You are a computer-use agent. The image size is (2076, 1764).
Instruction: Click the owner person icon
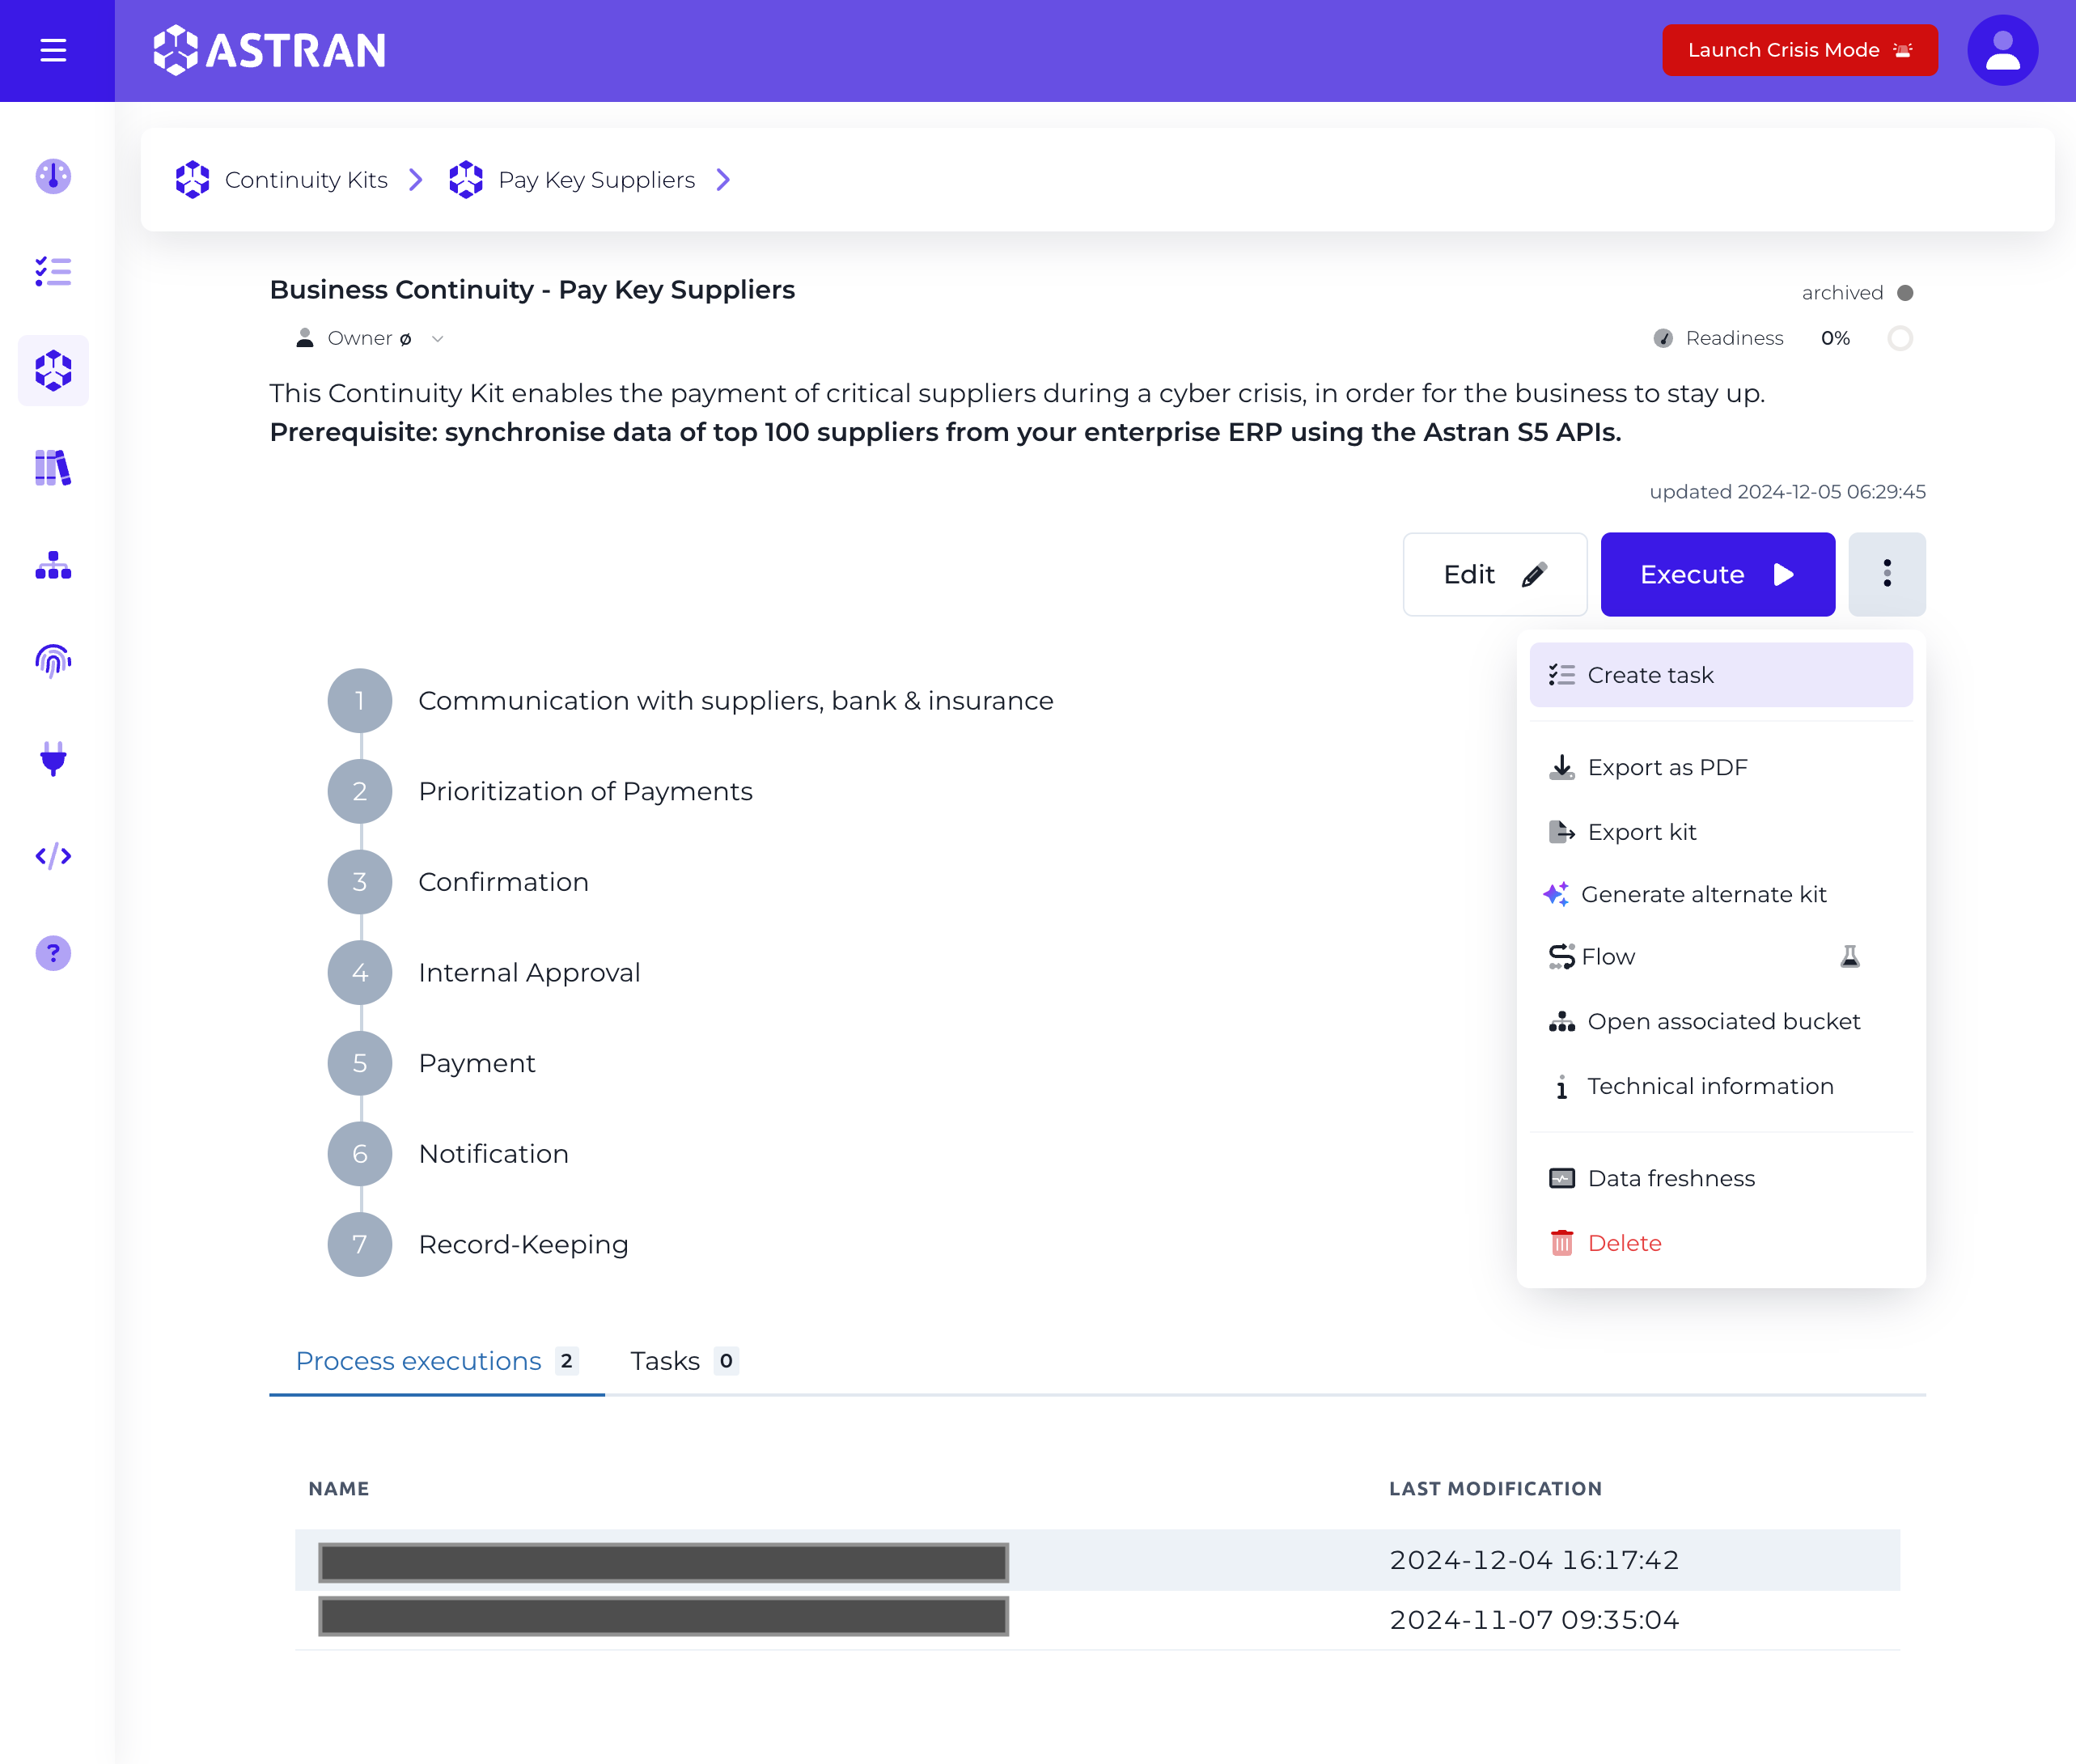point(305,338)
